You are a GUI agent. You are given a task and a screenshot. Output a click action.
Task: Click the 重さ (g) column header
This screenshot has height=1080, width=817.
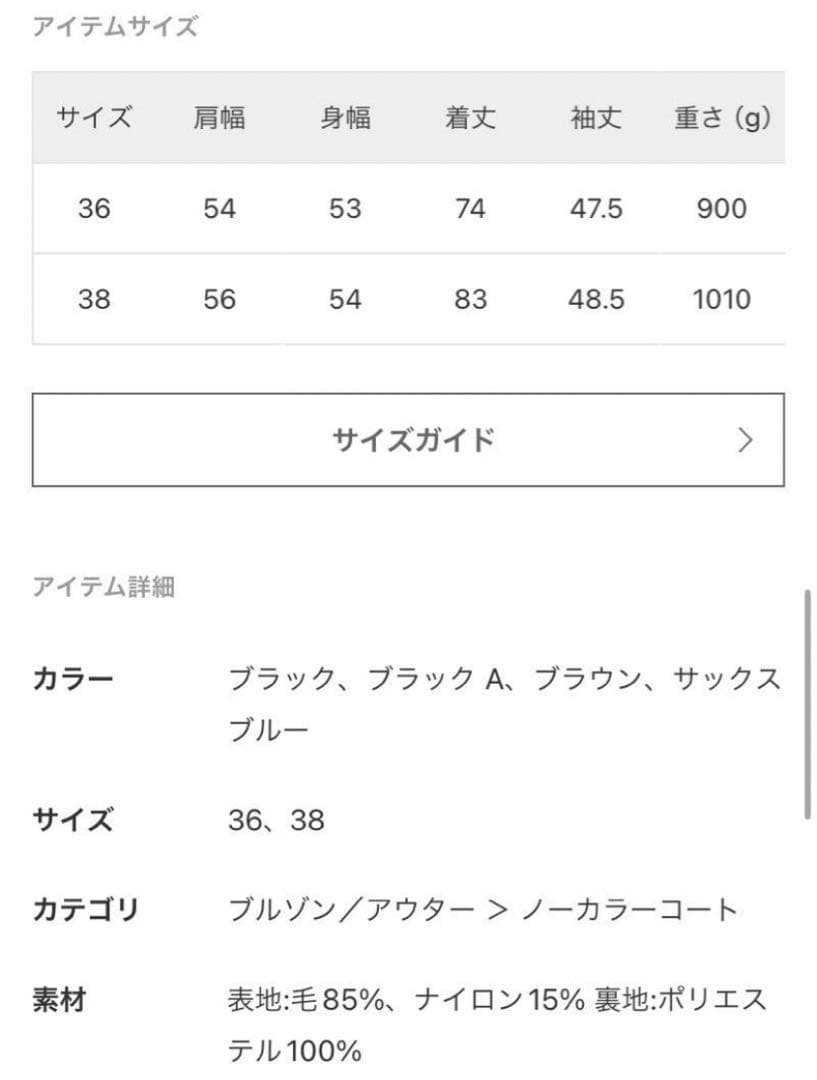click(x=722, y=119)
